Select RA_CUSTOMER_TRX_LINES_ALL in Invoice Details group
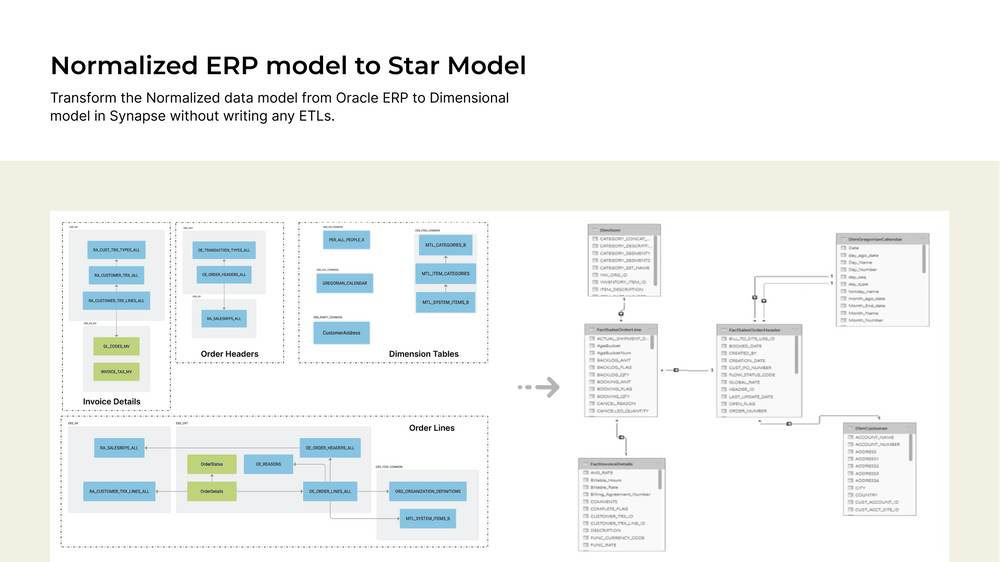The image size is (1000, 562). [x=116, y=300]
